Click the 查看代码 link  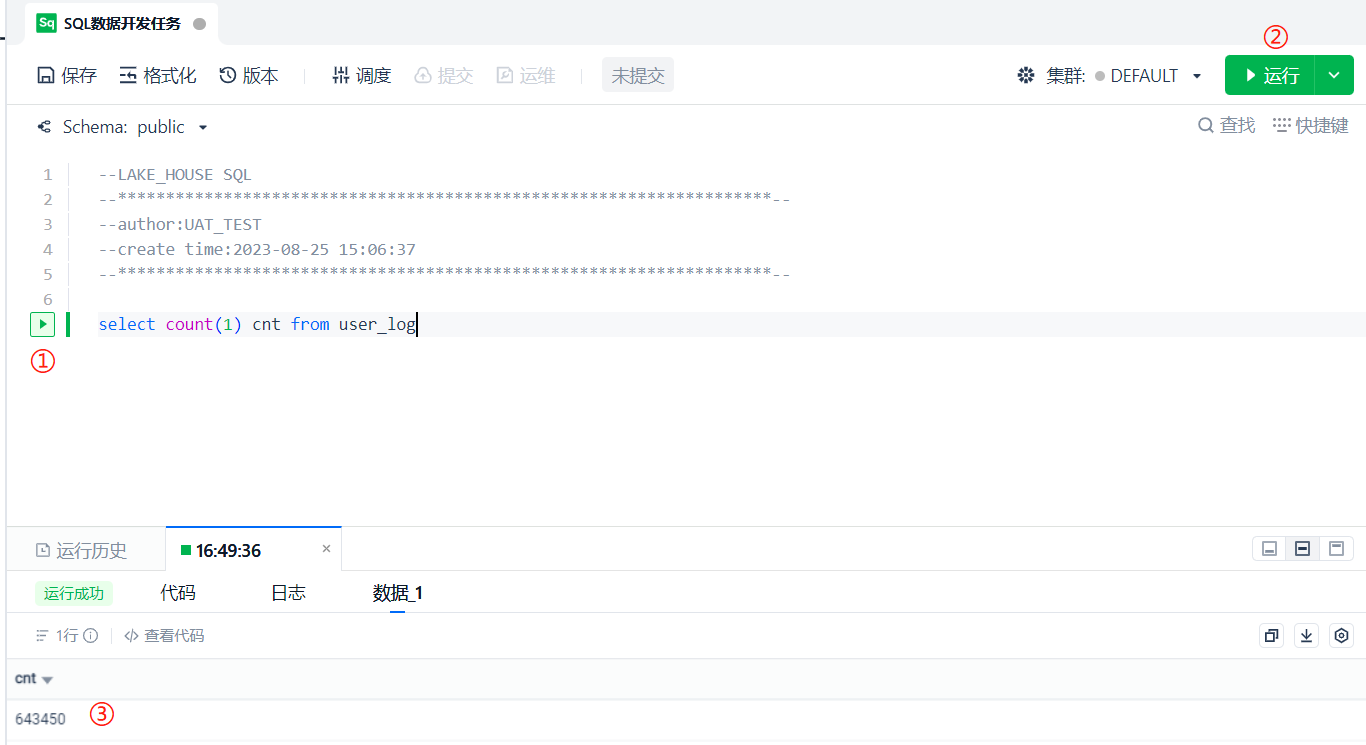point(164,636)
